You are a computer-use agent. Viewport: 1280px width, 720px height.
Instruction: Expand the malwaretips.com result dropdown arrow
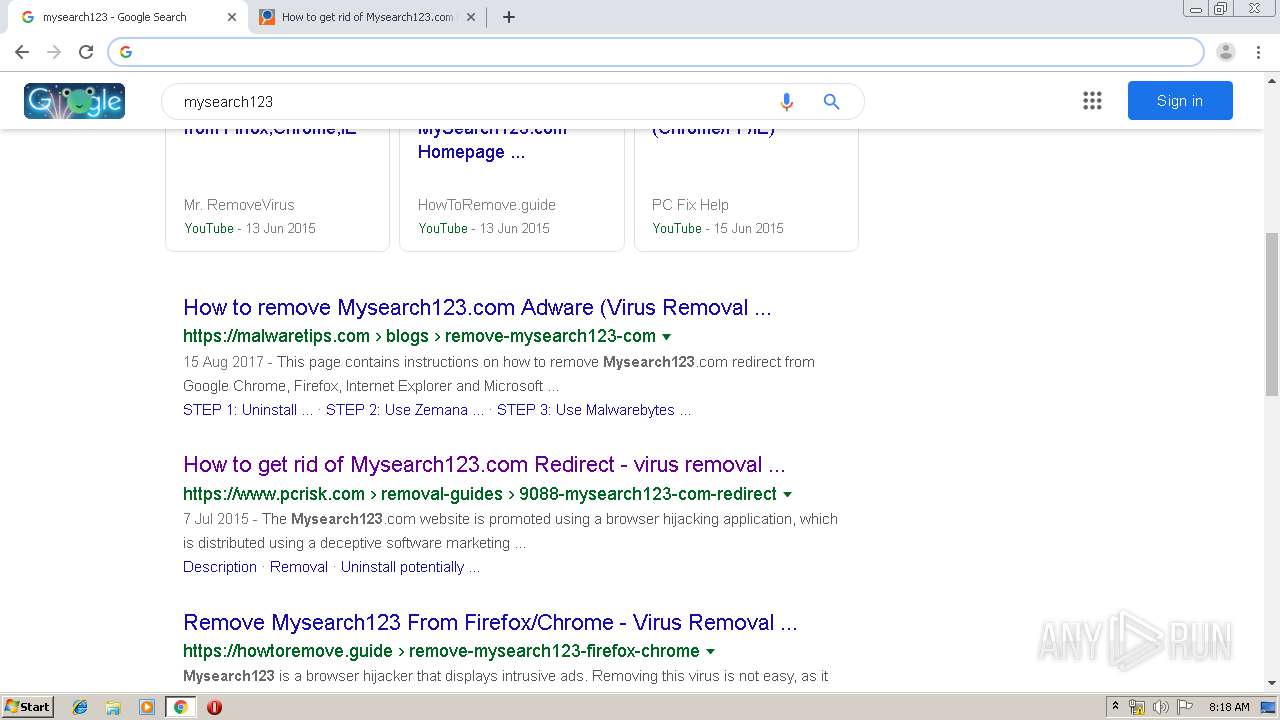coord(667,337)
